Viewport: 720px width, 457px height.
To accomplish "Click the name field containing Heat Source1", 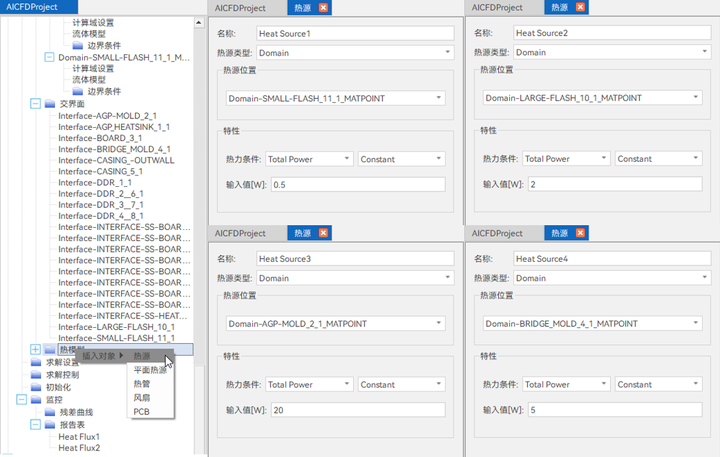I will (355, 34).
